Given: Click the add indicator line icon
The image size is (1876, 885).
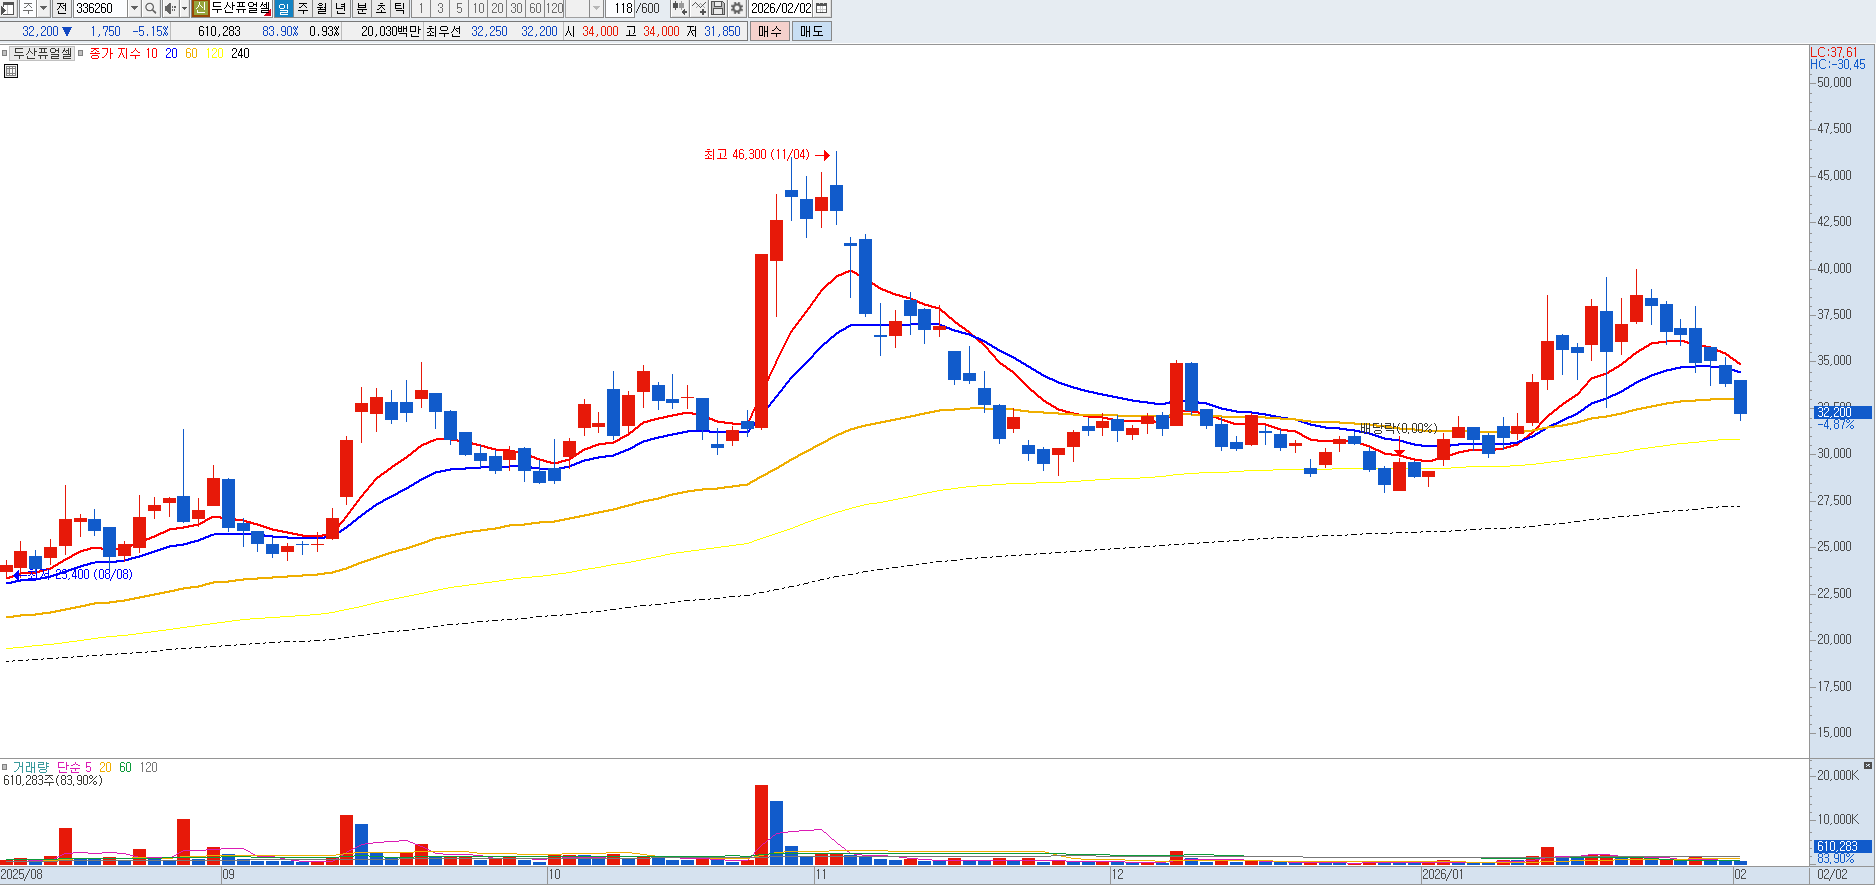Looking at the screenshot, I should click(699, 8).
